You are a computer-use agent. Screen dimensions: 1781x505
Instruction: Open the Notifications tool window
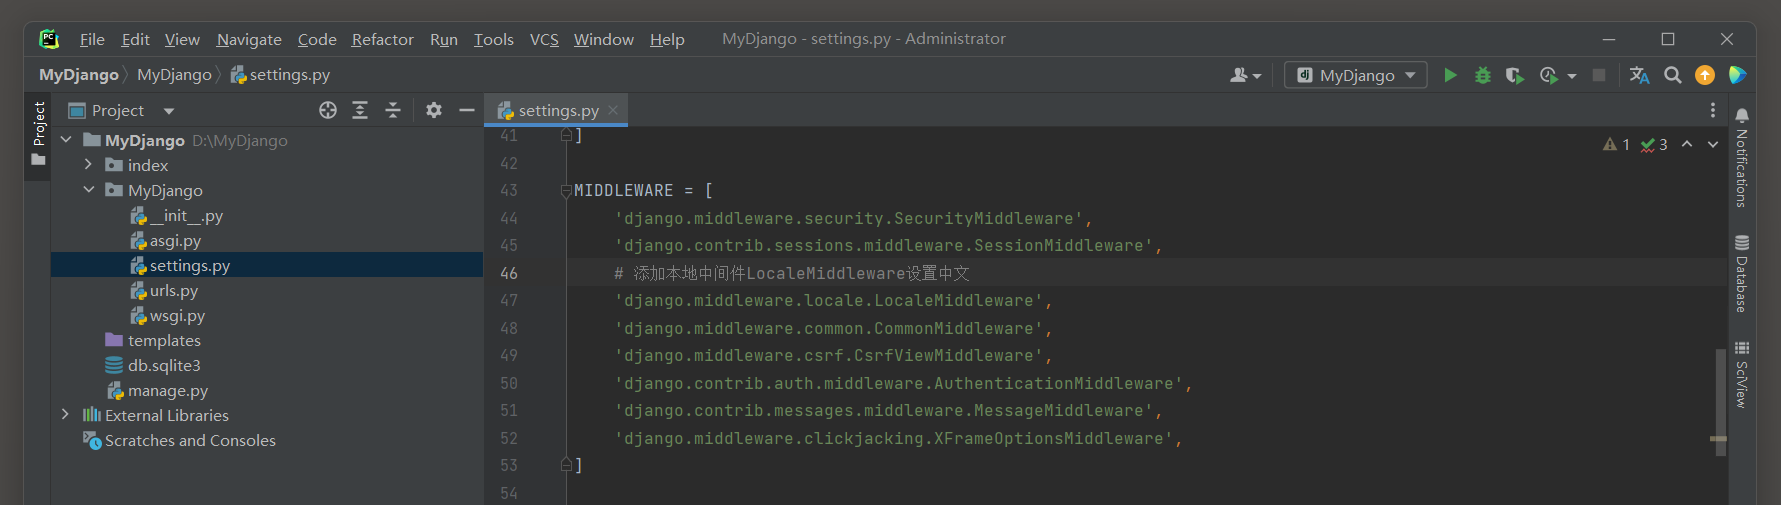tap(1742, 157)
